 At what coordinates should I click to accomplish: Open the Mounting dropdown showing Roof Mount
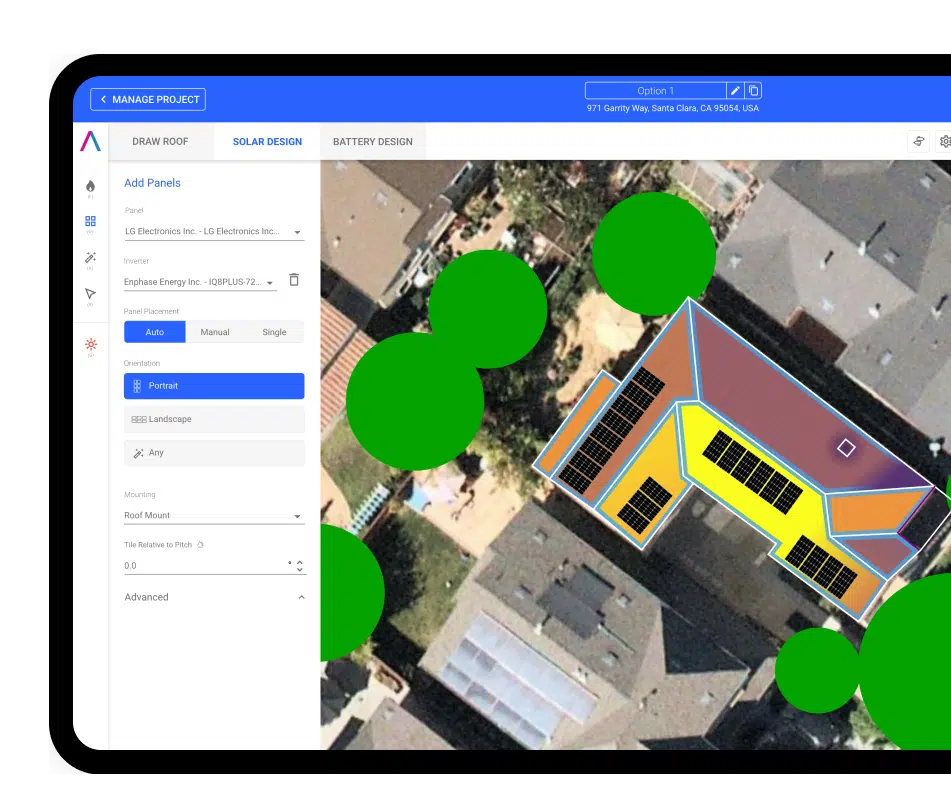[214, 515]
